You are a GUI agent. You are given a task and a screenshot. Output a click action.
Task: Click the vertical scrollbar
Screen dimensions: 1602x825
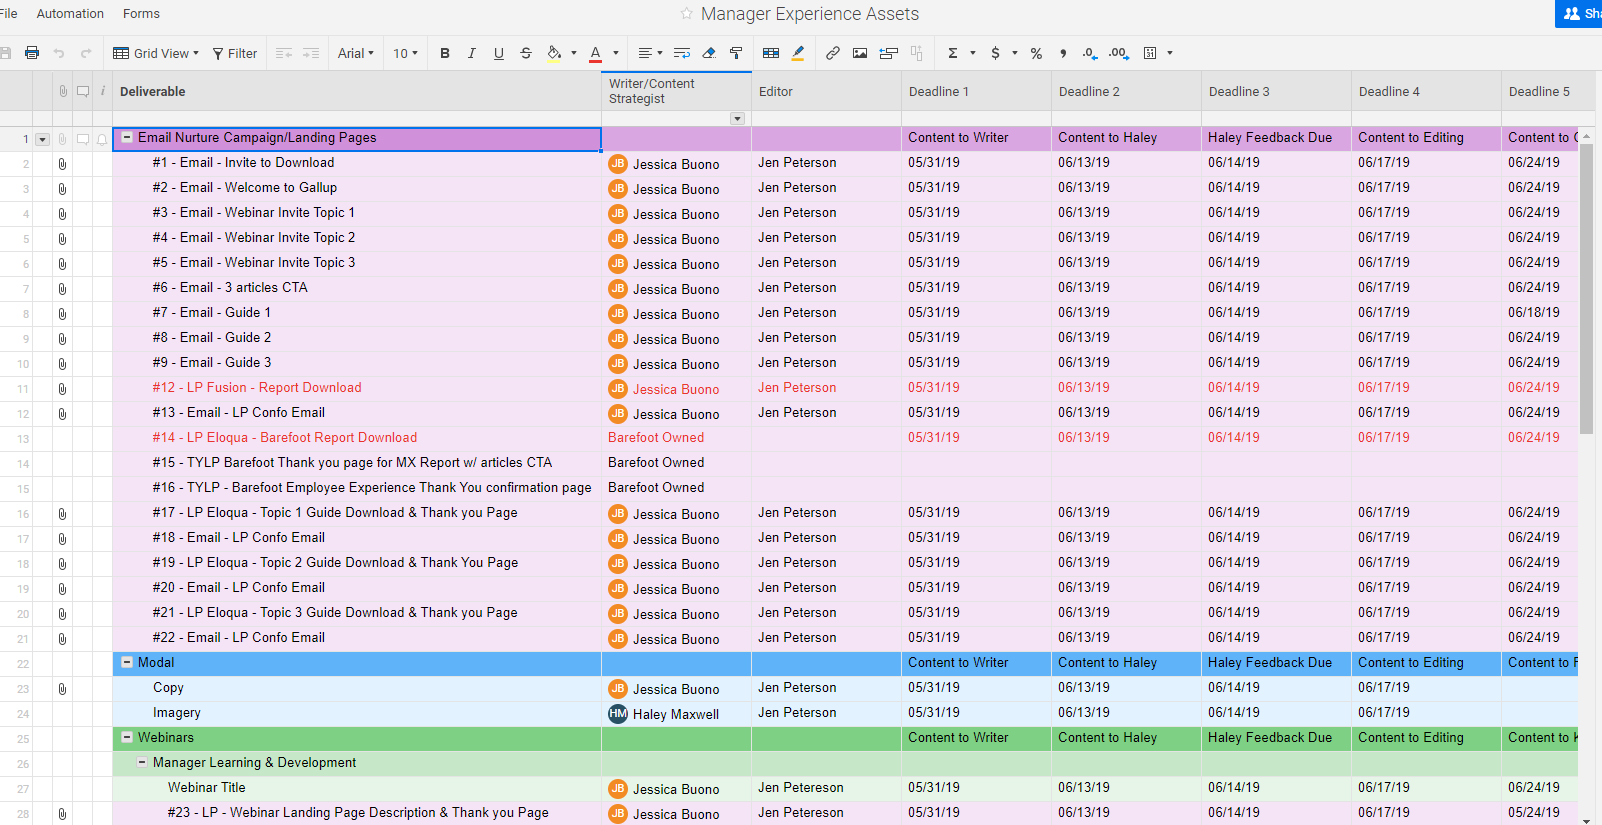tap(1586, 290)
